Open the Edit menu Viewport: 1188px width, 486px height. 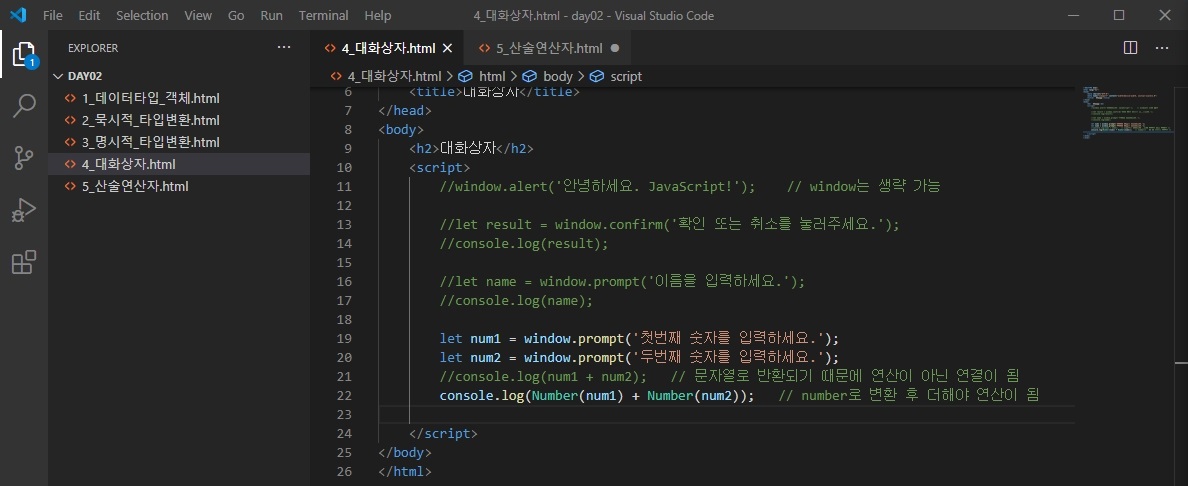point(89,15)
